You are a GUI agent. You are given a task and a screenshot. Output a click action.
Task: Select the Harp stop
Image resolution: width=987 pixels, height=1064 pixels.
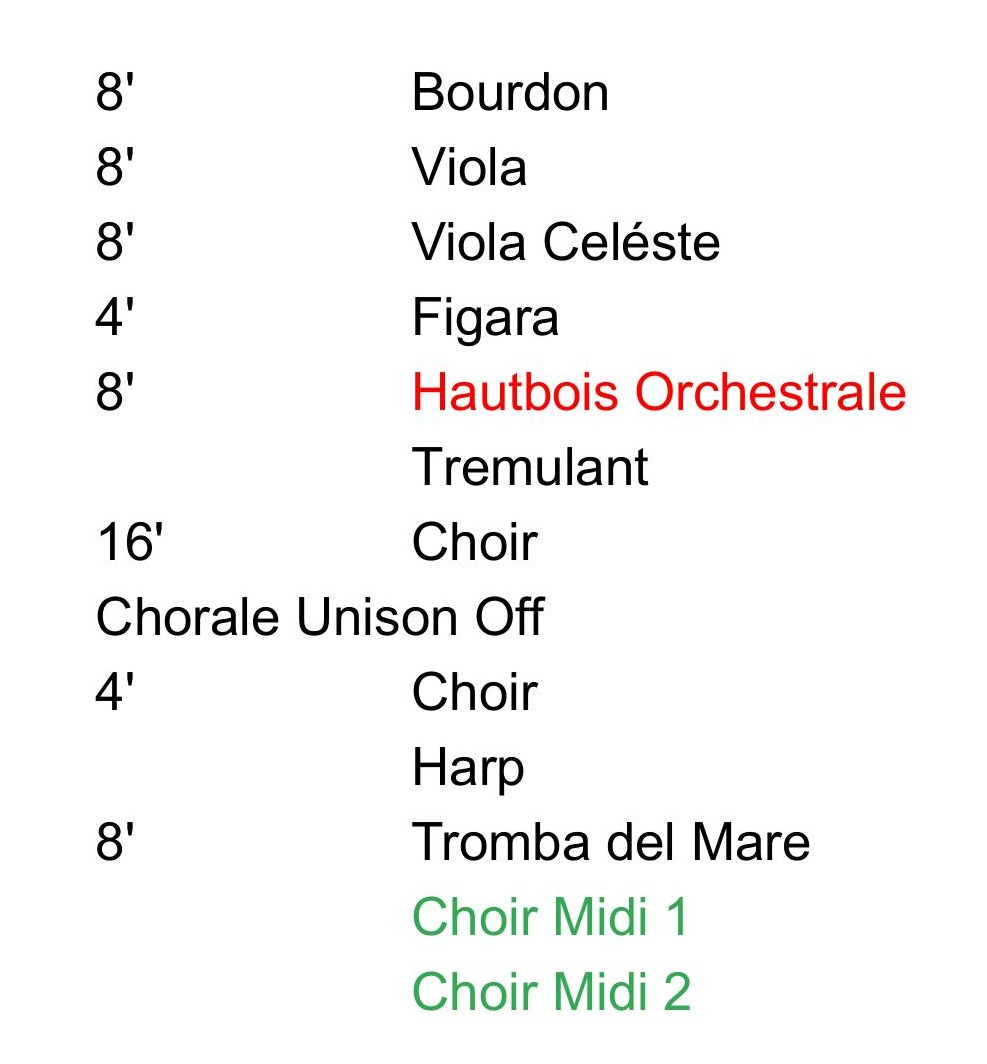point(468,769)
